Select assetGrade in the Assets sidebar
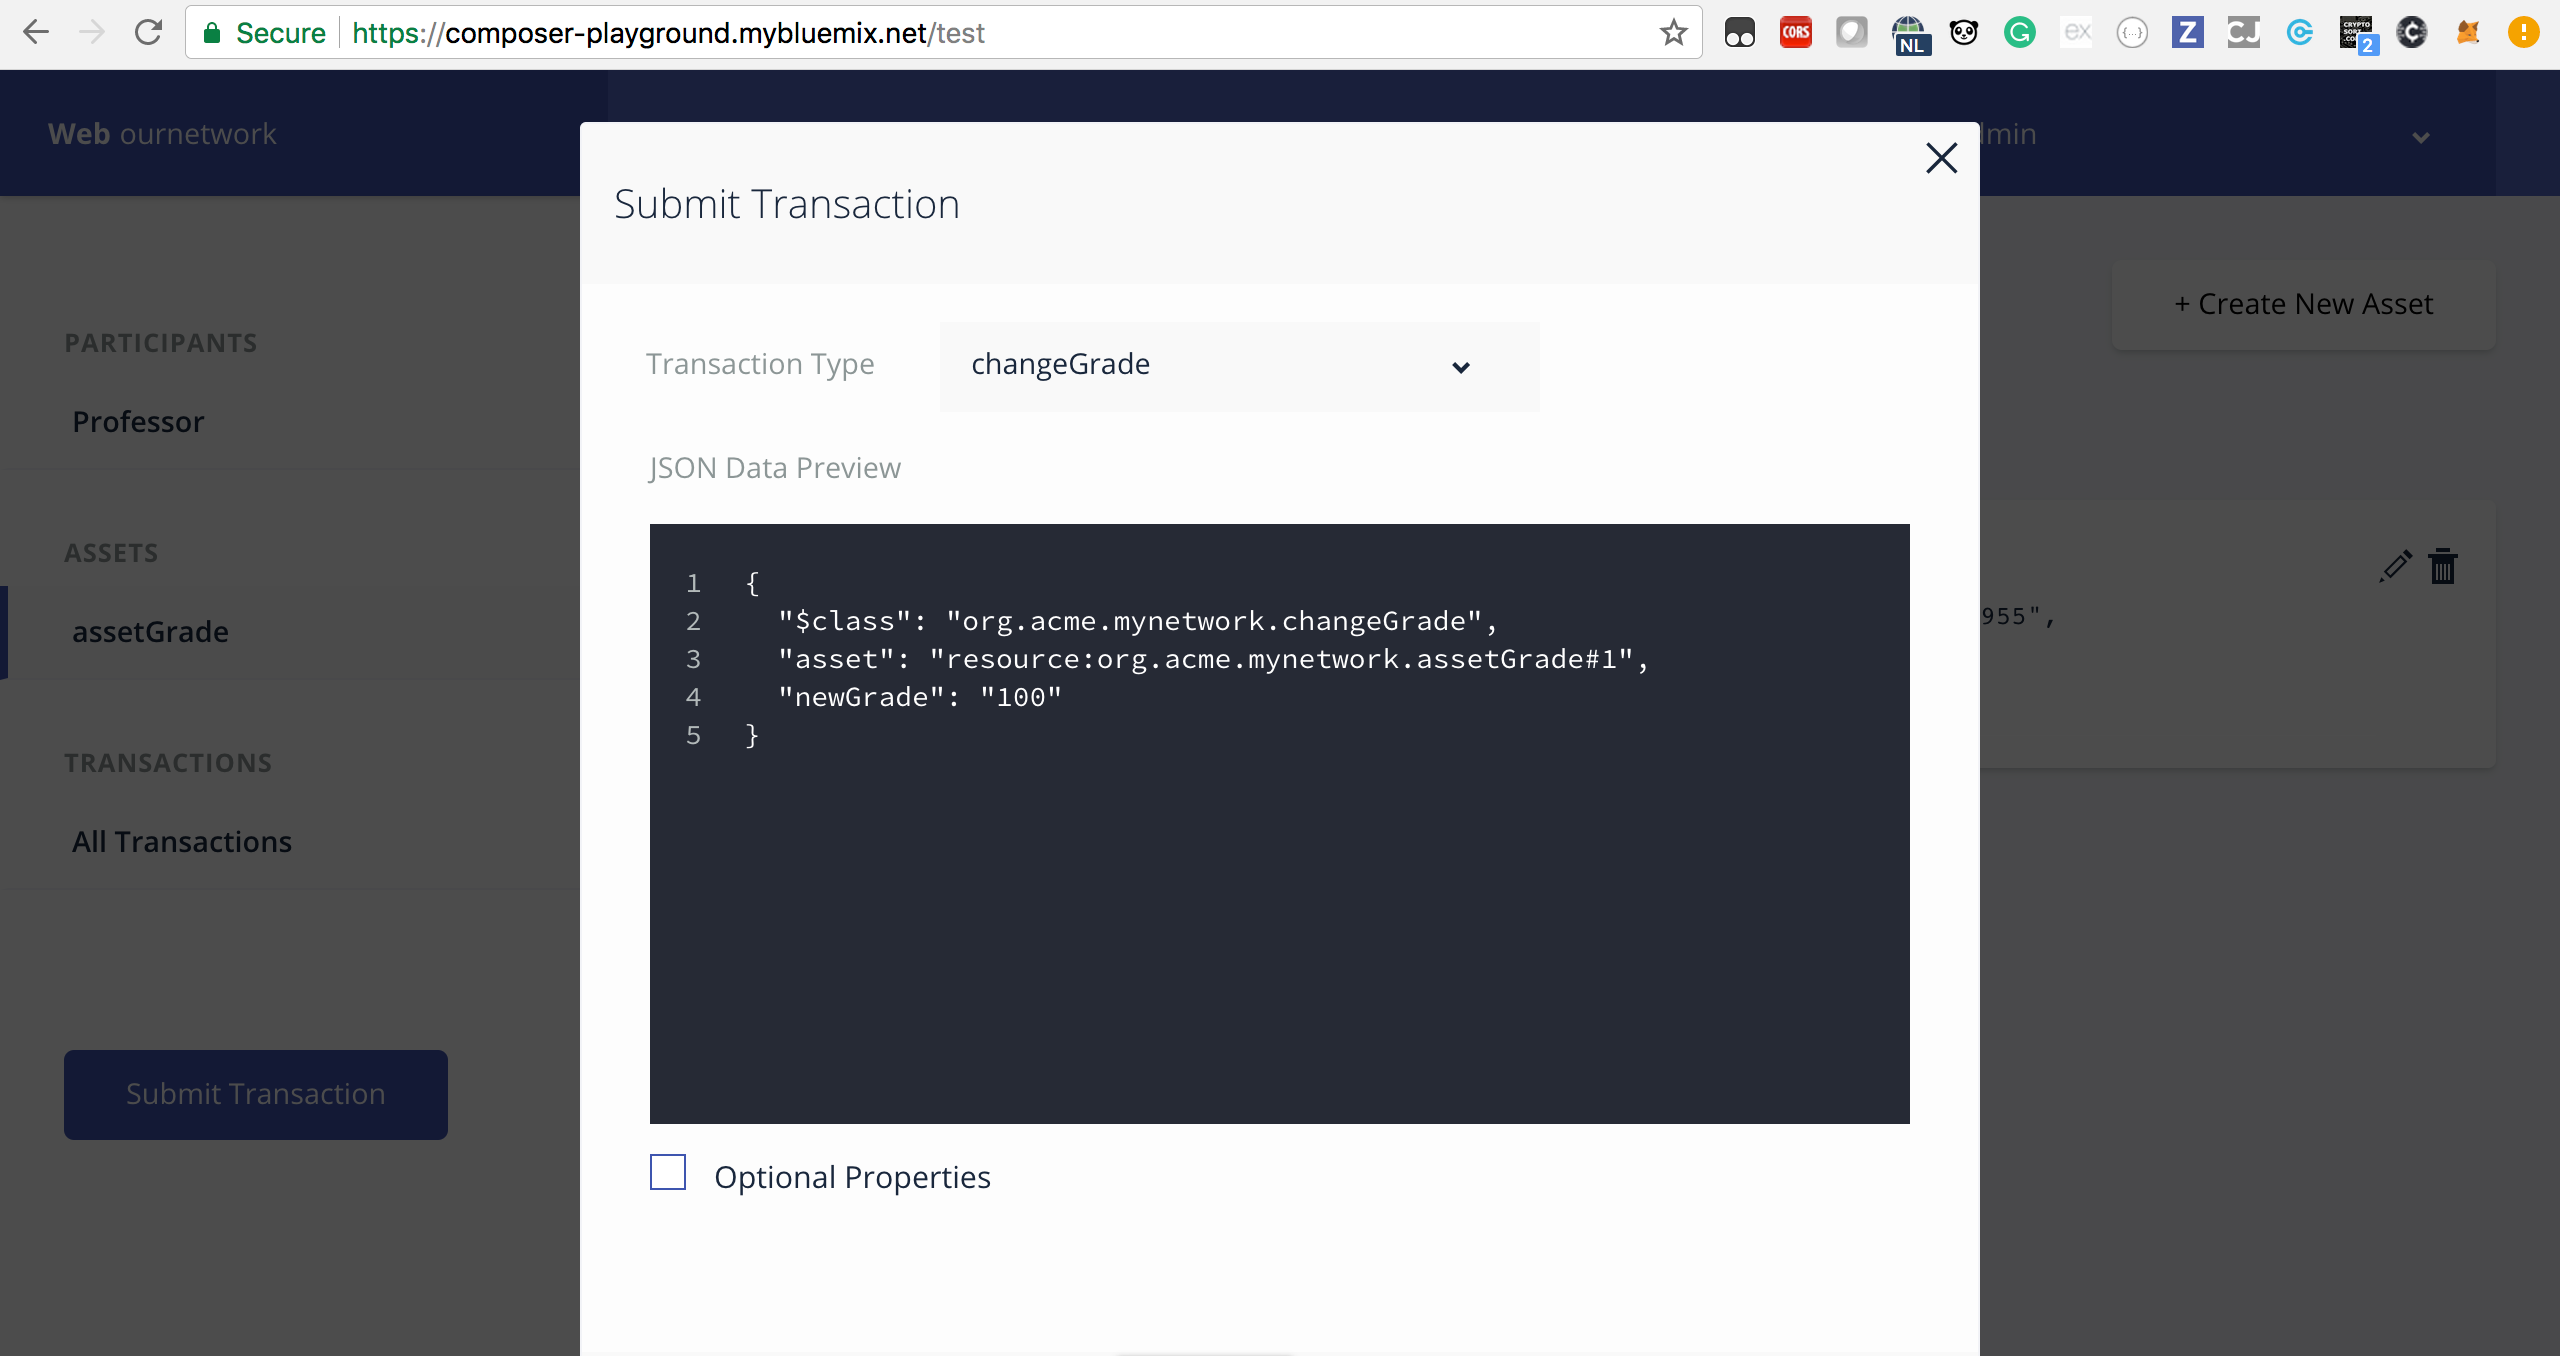 150,631
